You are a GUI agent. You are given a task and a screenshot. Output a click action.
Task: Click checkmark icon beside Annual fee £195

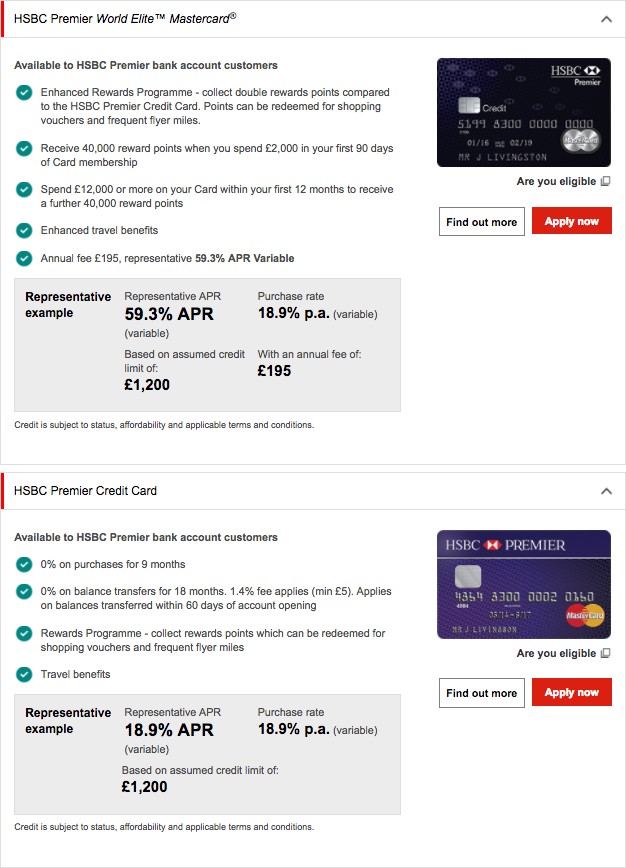tap(24, 259)
